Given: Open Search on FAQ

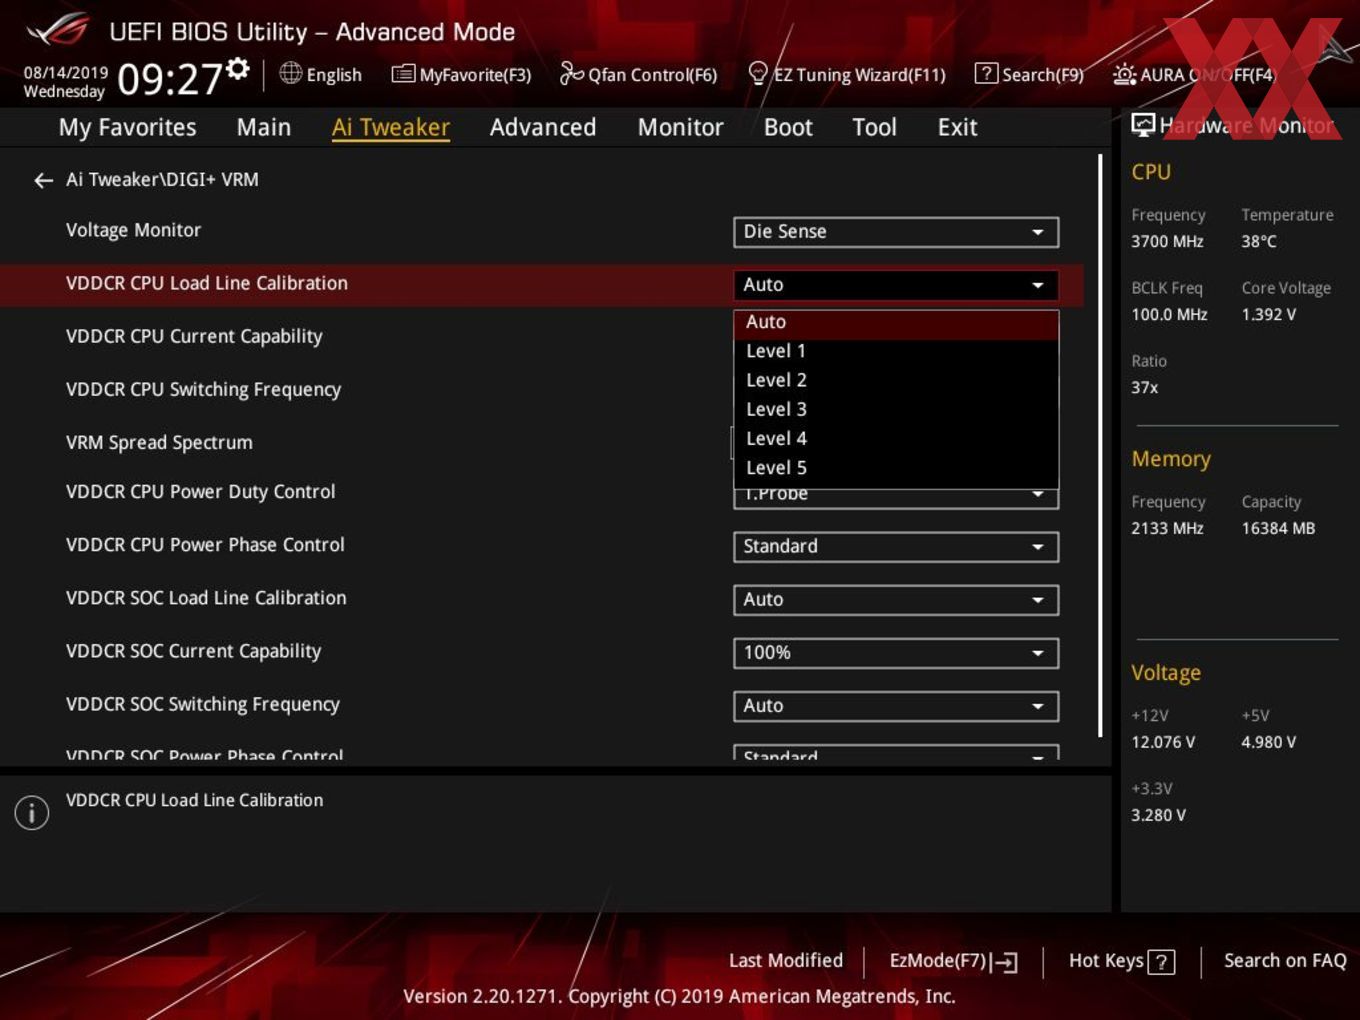Looking at the screenshot, I should 1285,960.
